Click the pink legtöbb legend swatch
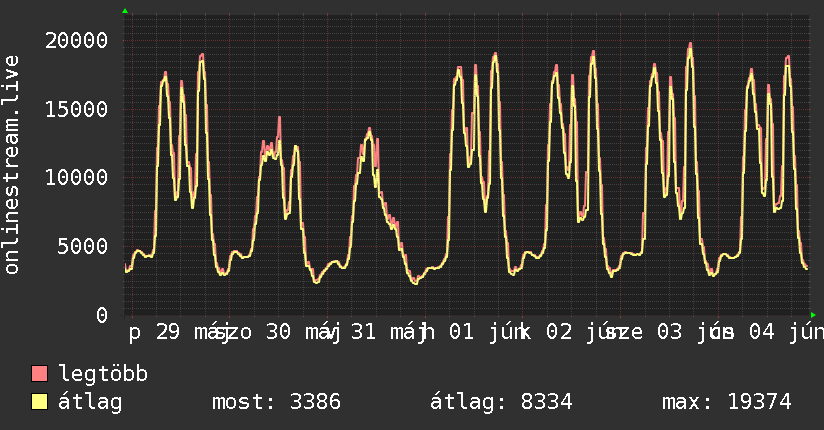 39,373
